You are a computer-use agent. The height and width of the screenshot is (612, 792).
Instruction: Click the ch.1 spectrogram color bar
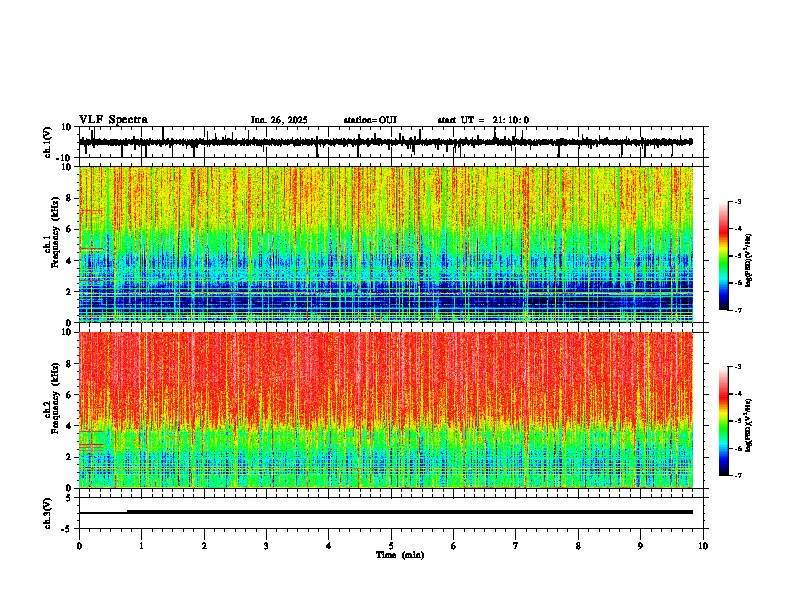(x=724, y=256)
